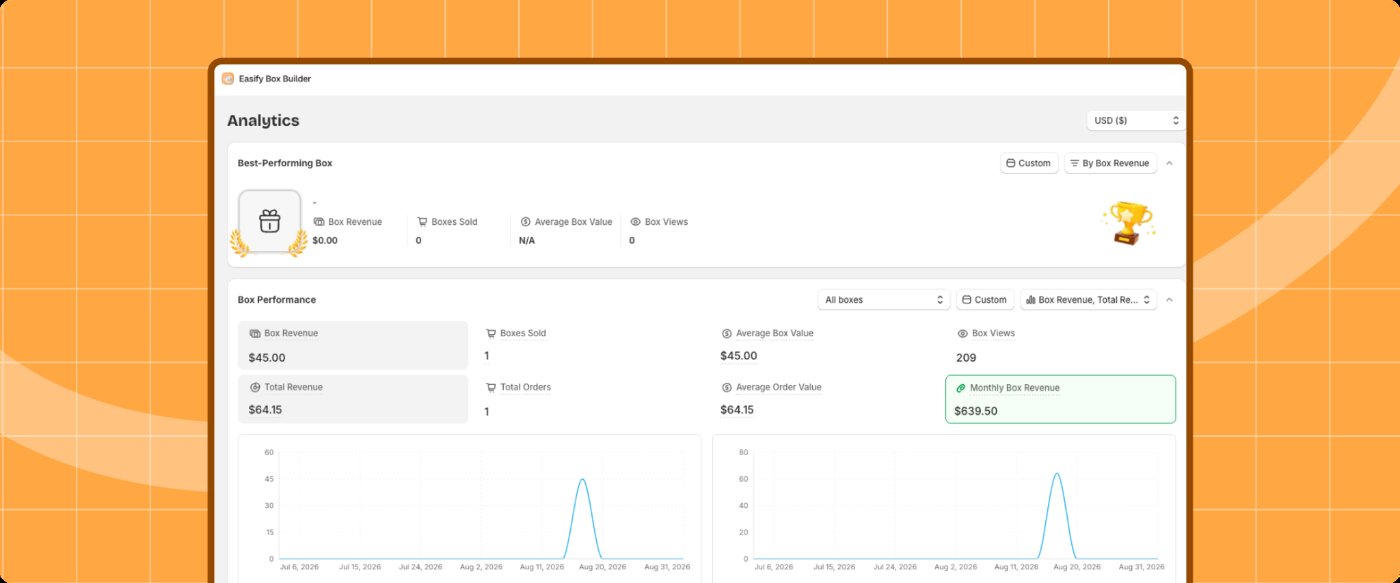
Task: Click the Total Orders cart icon
Action: click(491, 387)
